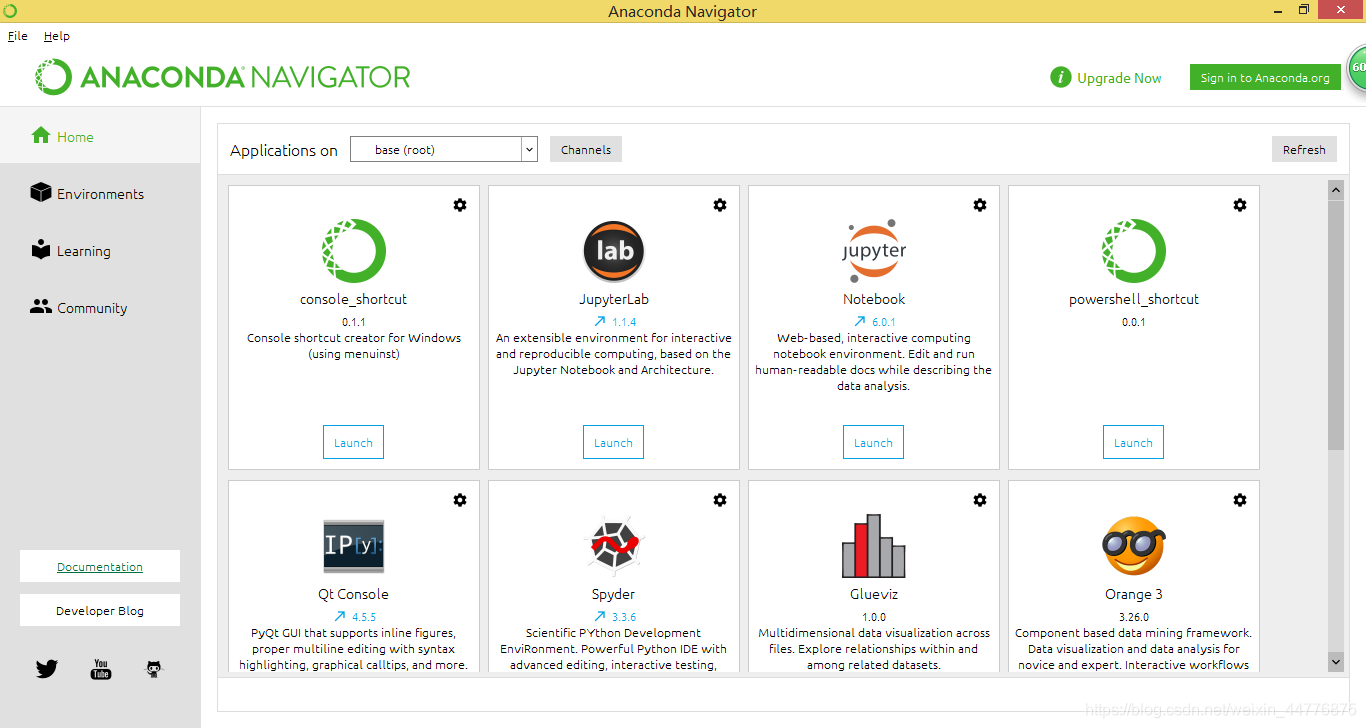Click the scrollbar down arrow

(x=1336, y=661)
